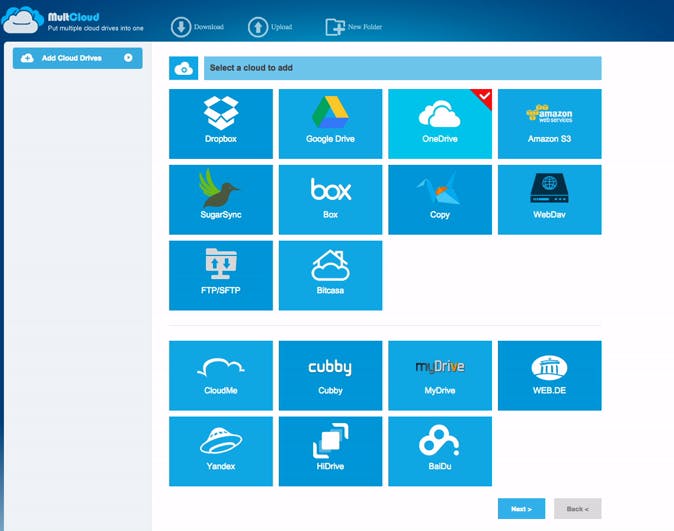Select the Dropbox cloud tile

pyautogui.click(x=221, y=124)
